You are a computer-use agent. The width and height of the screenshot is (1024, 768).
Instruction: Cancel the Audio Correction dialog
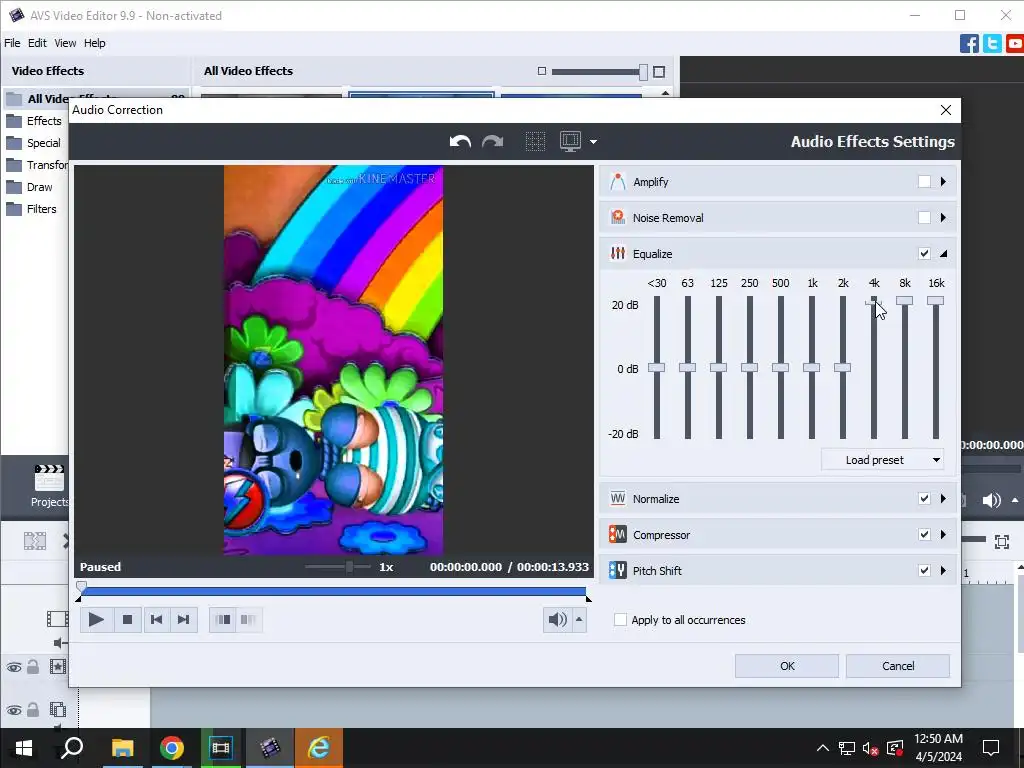pos(898,666)
